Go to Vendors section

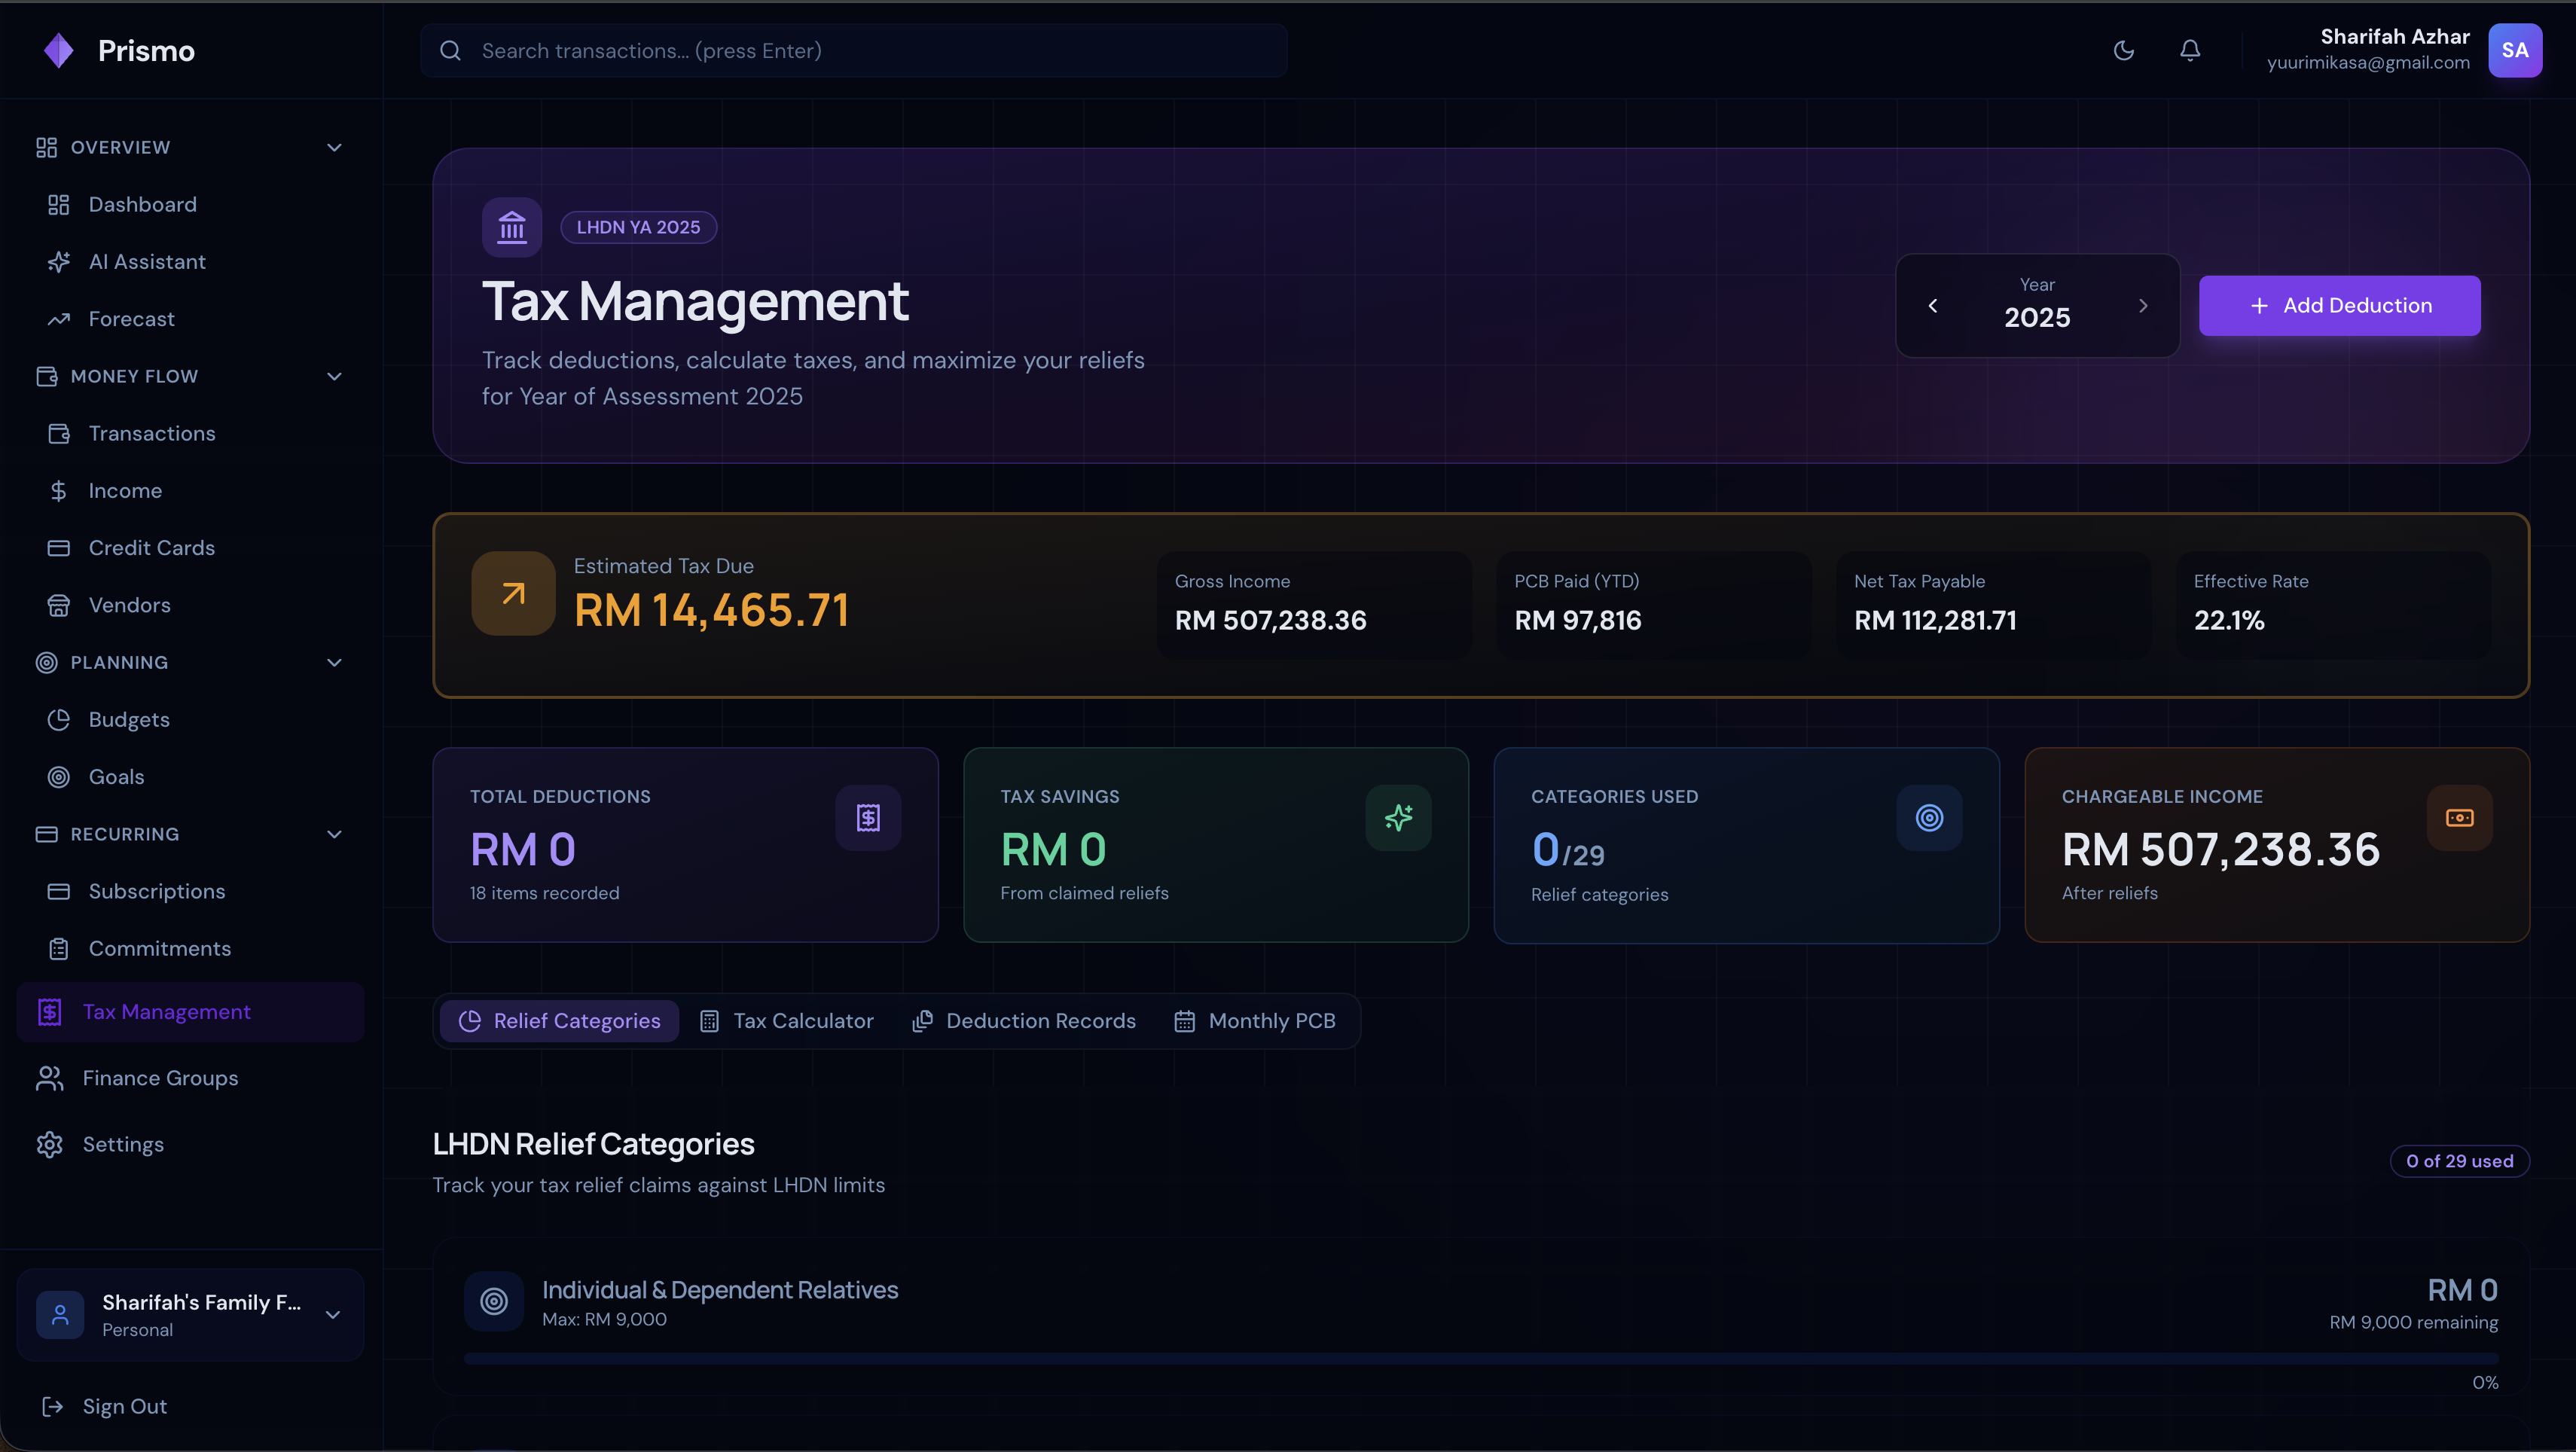coord(129,605)
